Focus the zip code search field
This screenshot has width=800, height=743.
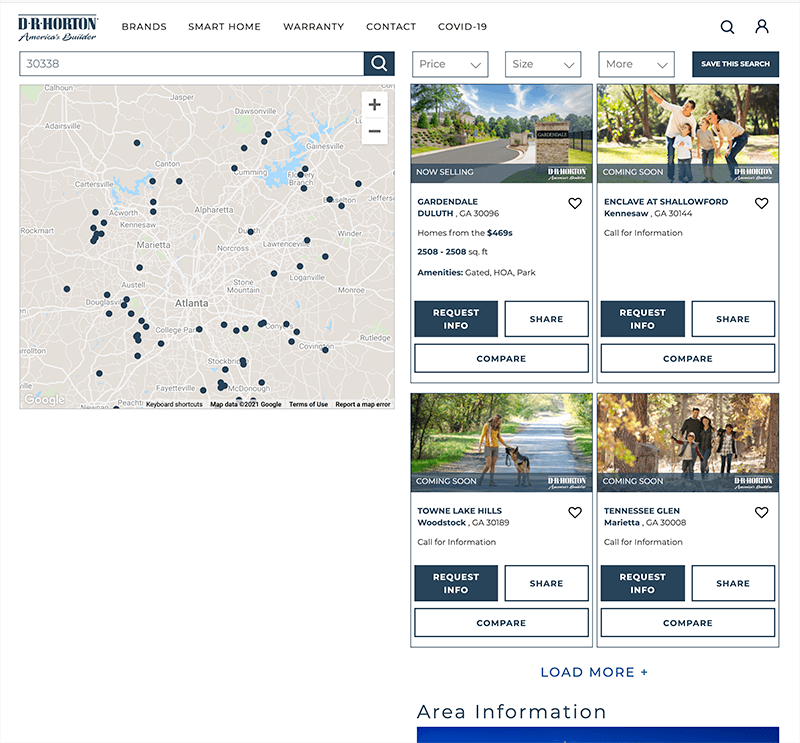click(x=192, y=64)
